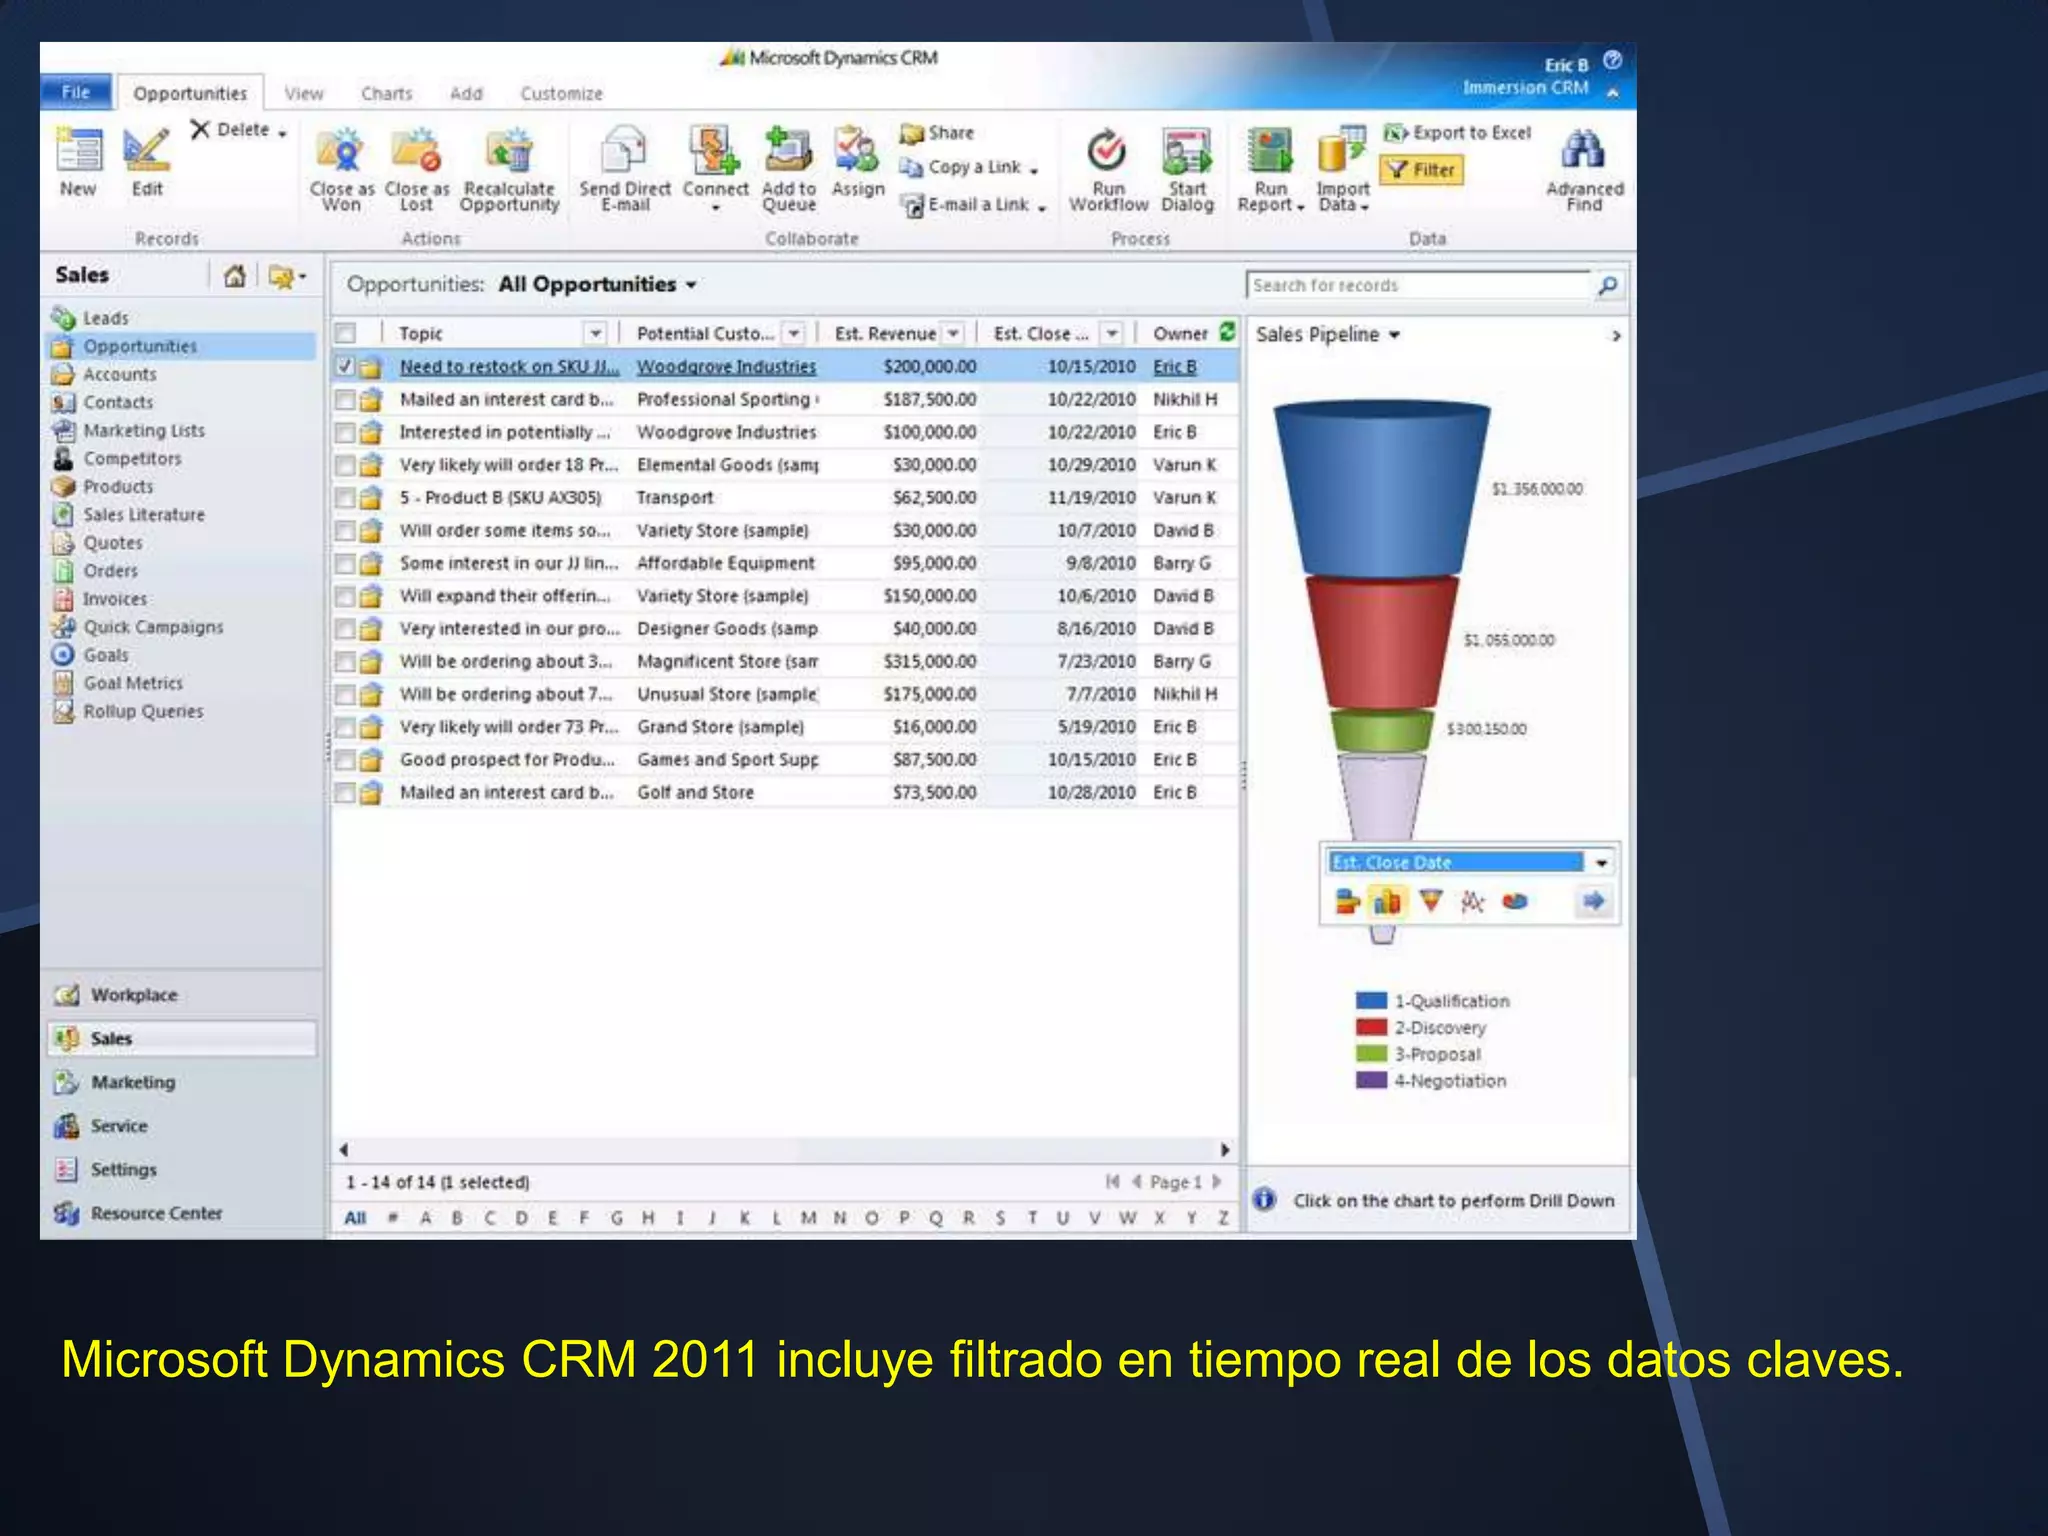The width and height of the screenshot is (2048, 1536).
Task: Select the column chart type icon
Action: [1387, 902]
